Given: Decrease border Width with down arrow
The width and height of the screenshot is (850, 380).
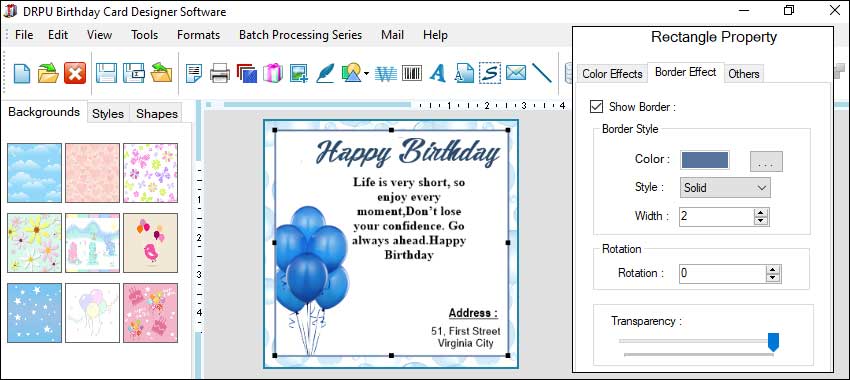Looking at the screenshot, I should tap(762, 221).
